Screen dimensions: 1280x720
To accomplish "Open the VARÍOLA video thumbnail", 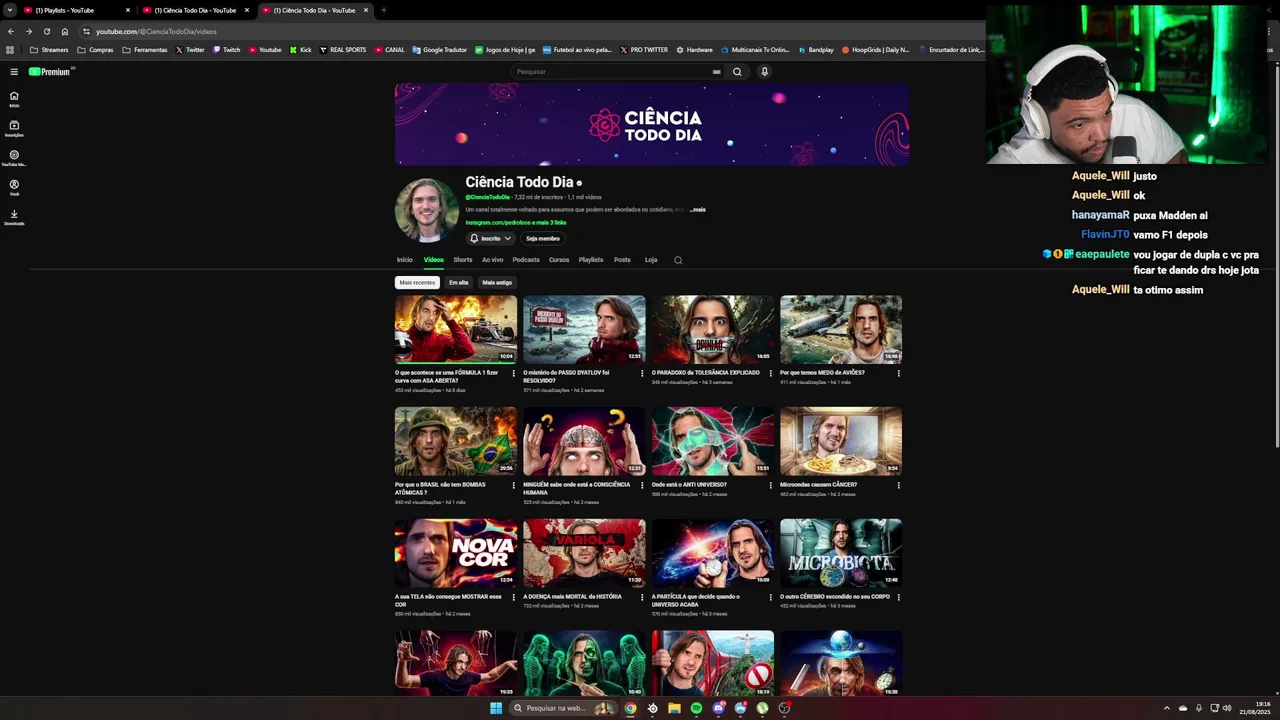I will (x=584, y=553).
